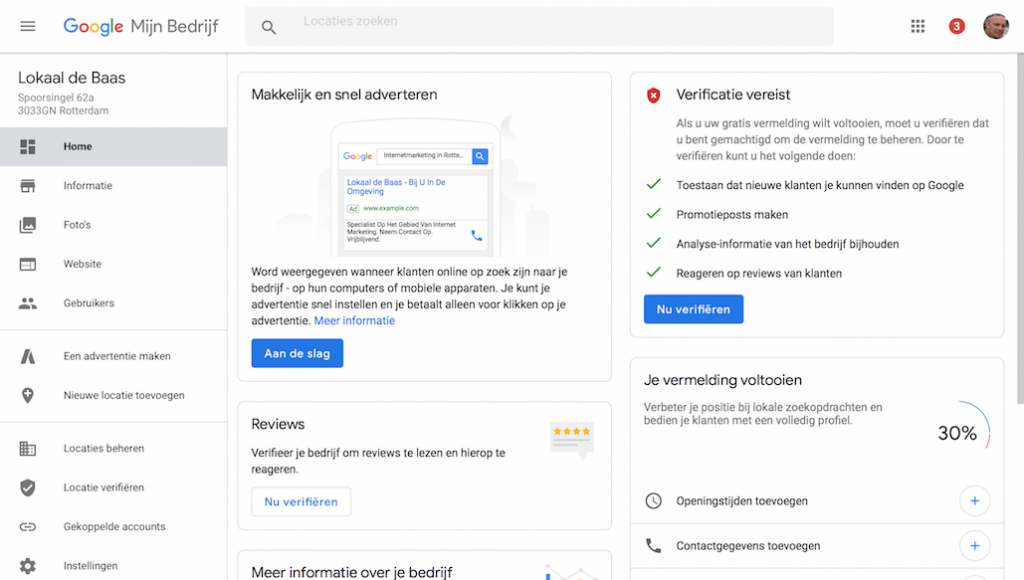The height and width of the screenshot is (580, 1024).
Task: Click the Aan de slag button
Action: pos(297,353)
